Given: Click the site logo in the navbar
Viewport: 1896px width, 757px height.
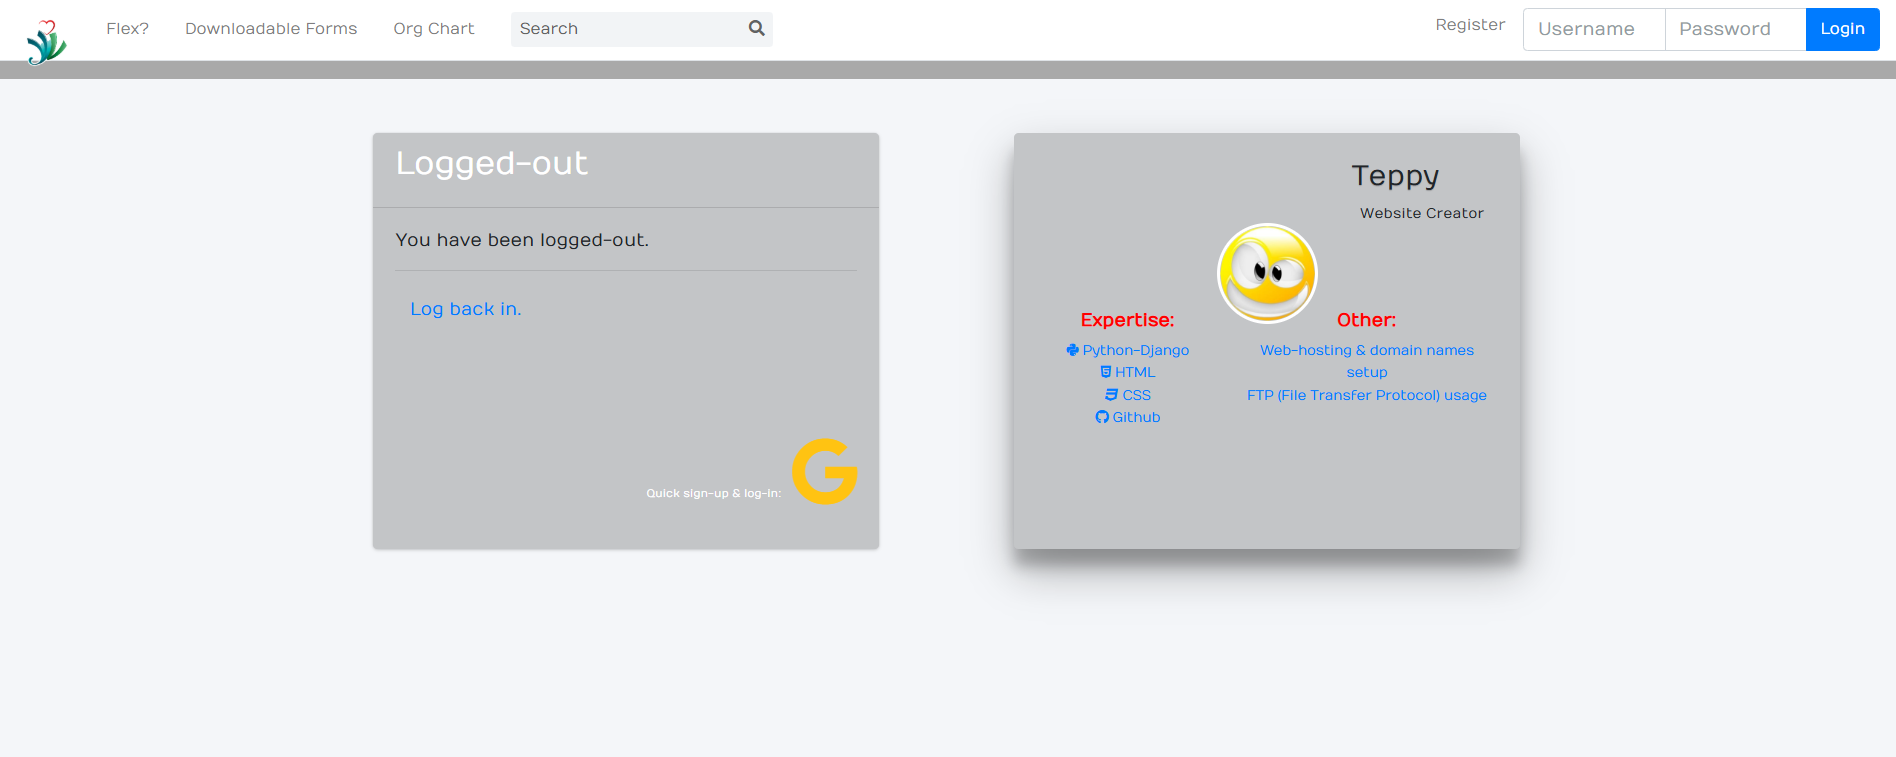Looking at the screenshot, I should (46, 42).
